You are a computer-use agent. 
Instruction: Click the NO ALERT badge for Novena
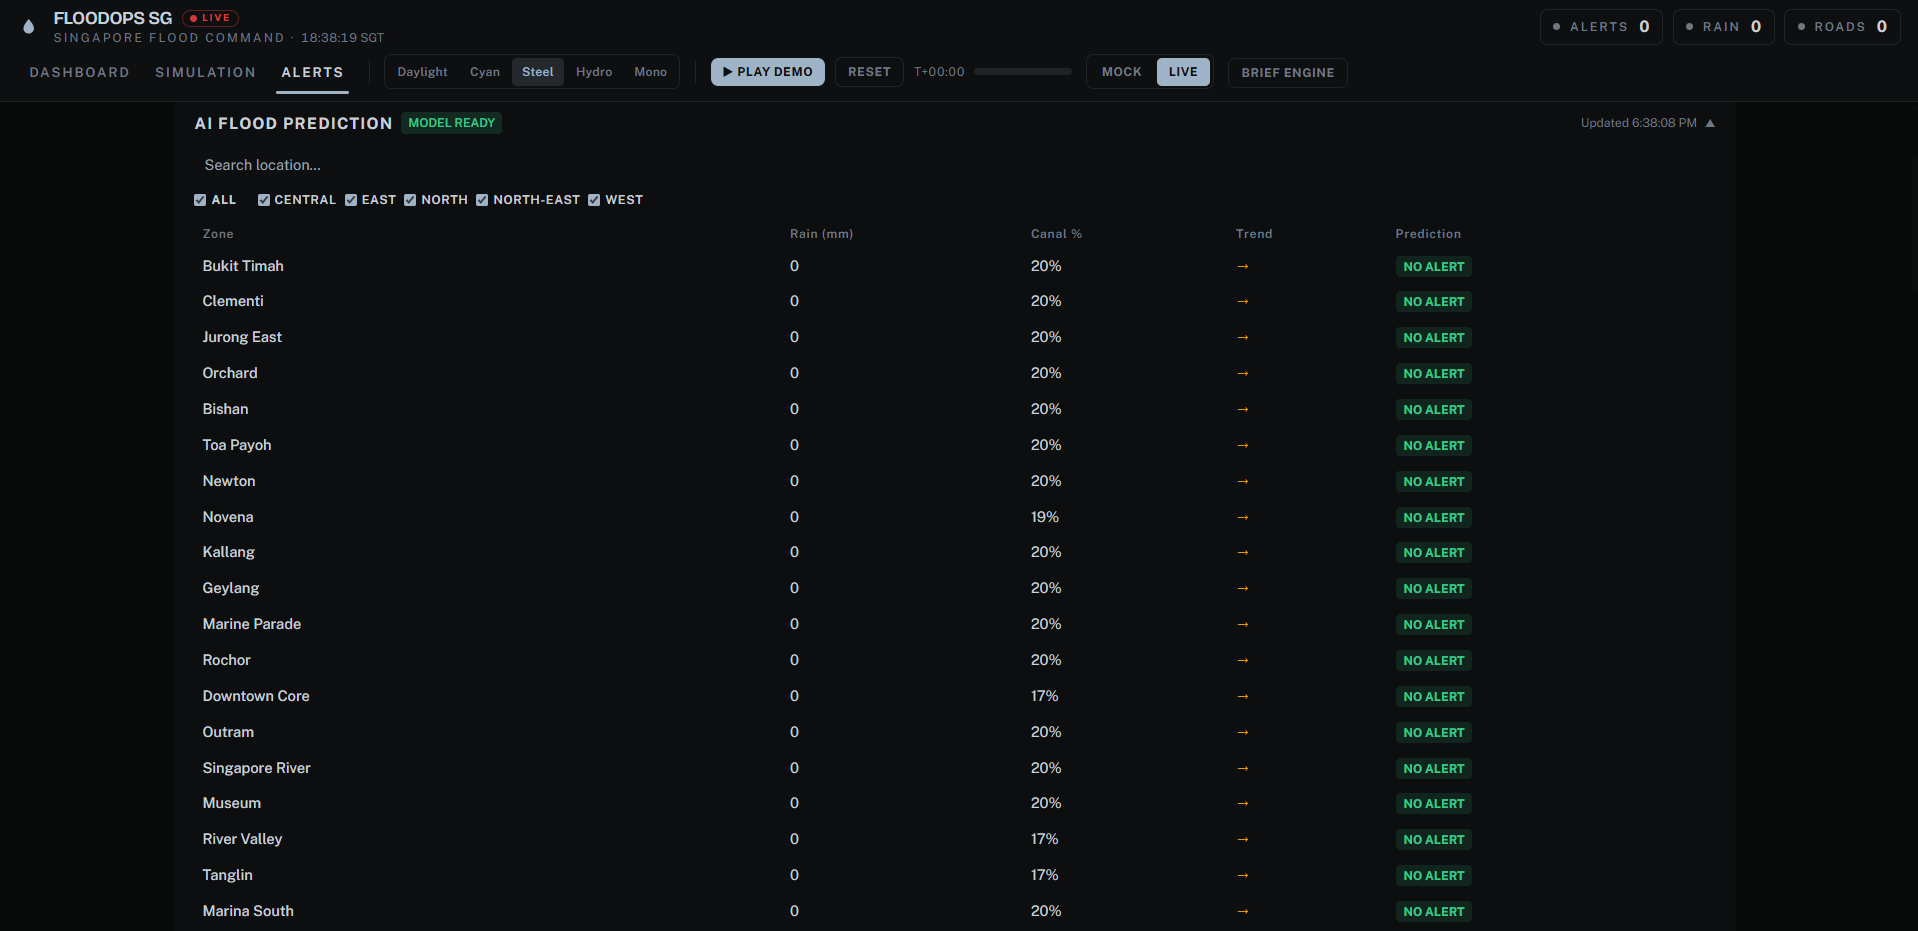(x=1434, y=518)
